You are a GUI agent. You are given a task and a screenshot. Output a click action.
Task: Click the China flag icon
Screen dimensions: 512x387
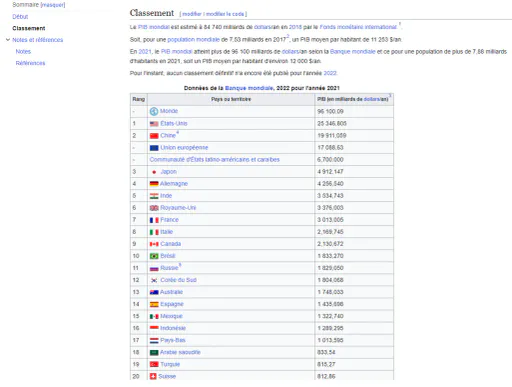[154, 136]
